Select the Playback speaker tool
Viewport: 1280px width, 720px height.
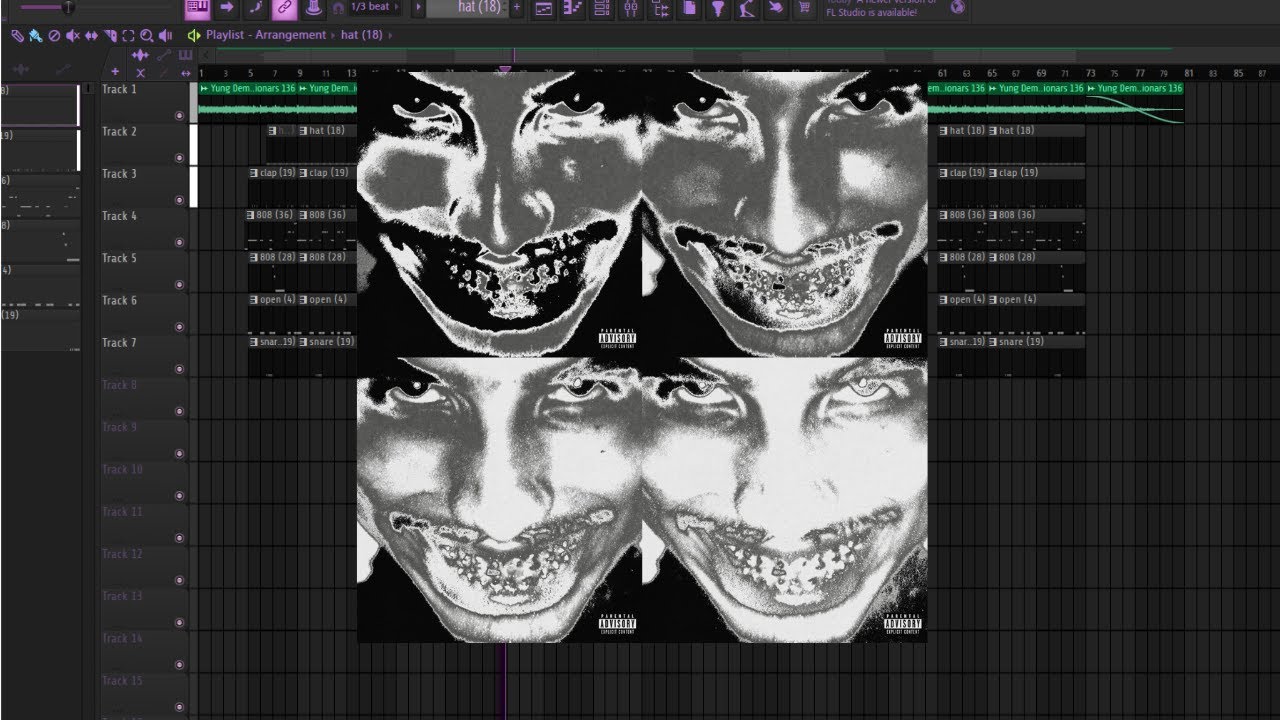tap(165, 35)
